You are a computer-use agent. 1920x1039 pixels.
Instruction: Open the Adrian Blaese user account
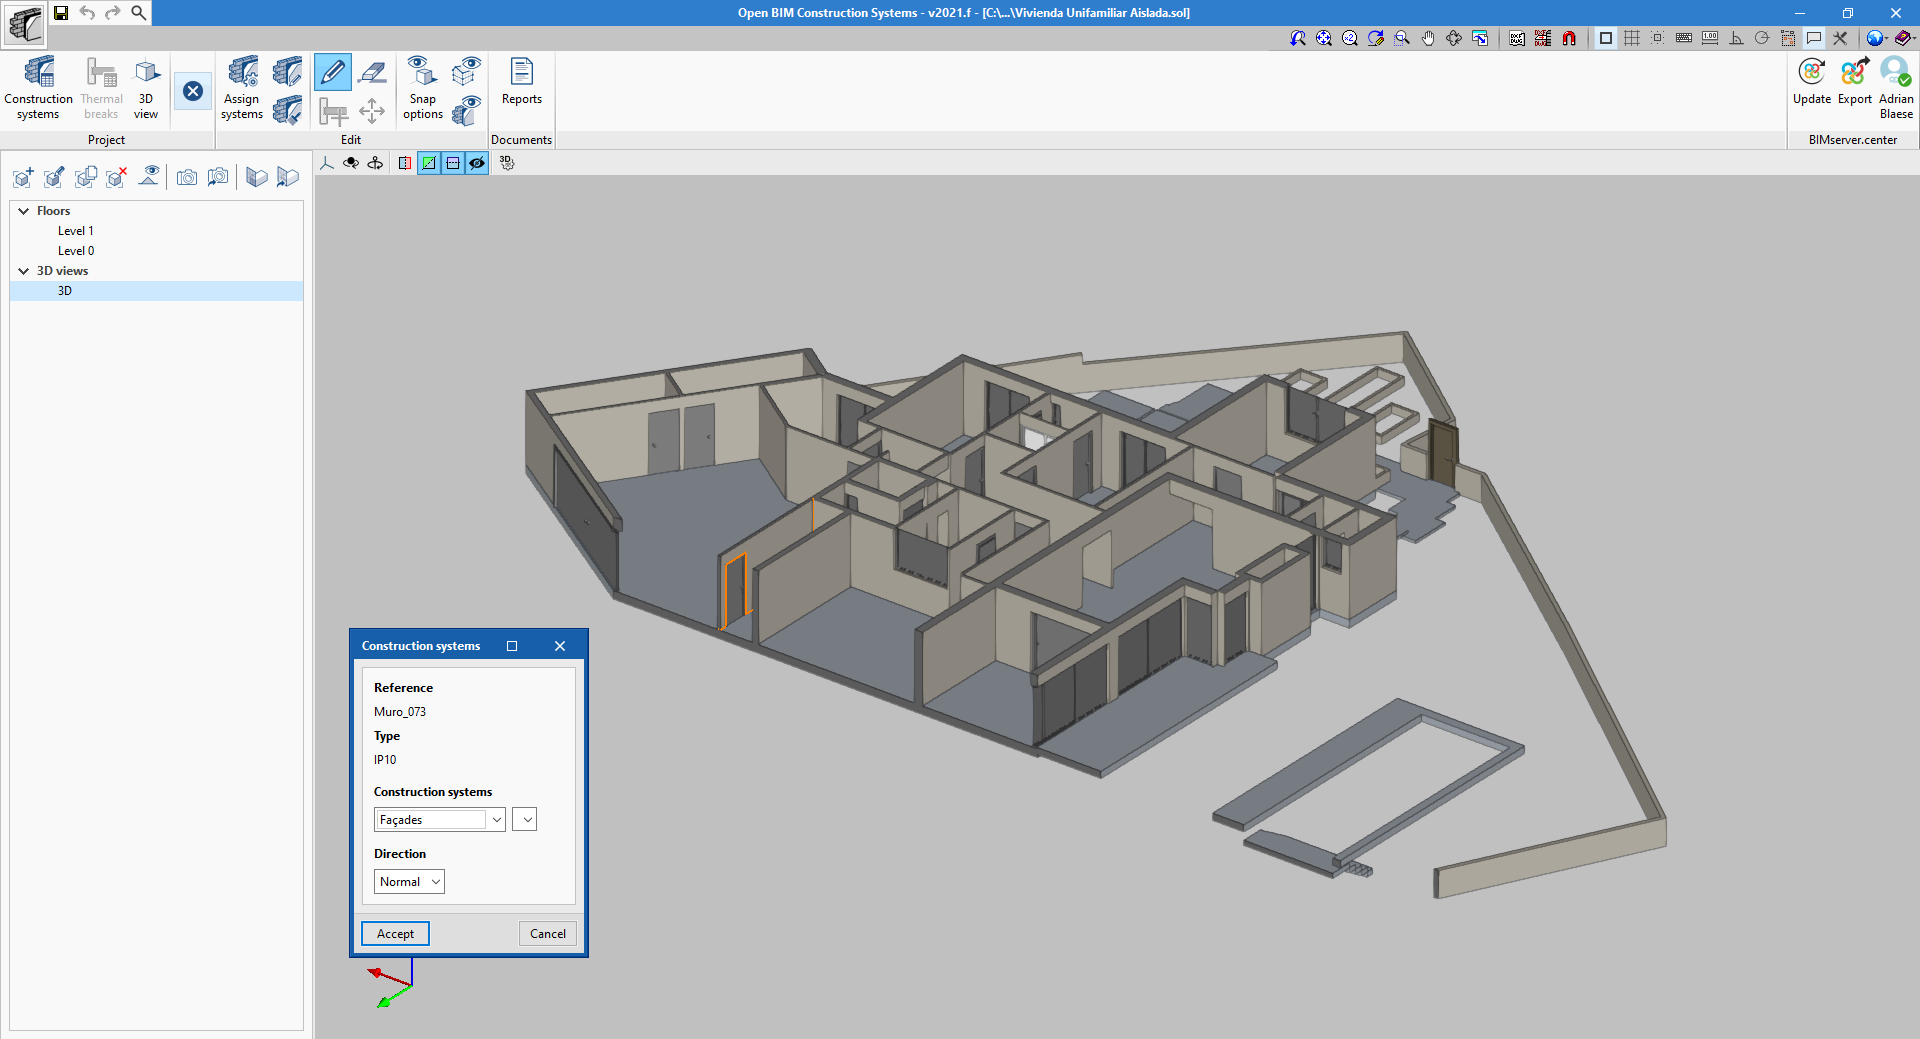click(x=1896, y=88)
